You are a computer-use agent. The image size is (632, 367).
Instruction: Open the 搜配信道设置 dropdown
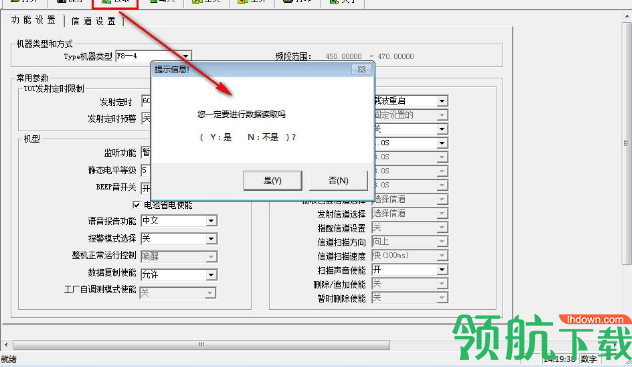(x=442, y=228)
